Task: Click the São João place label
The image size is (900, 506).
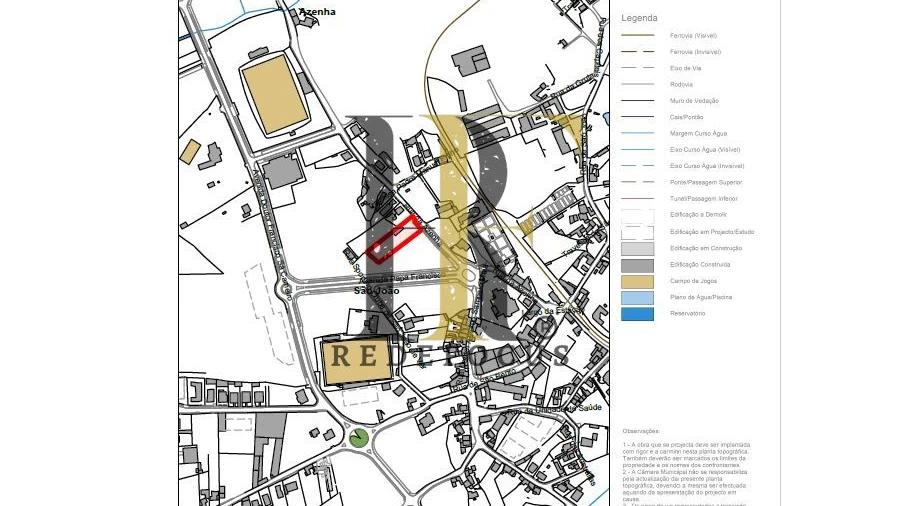Action: click(x=376, y=290)
